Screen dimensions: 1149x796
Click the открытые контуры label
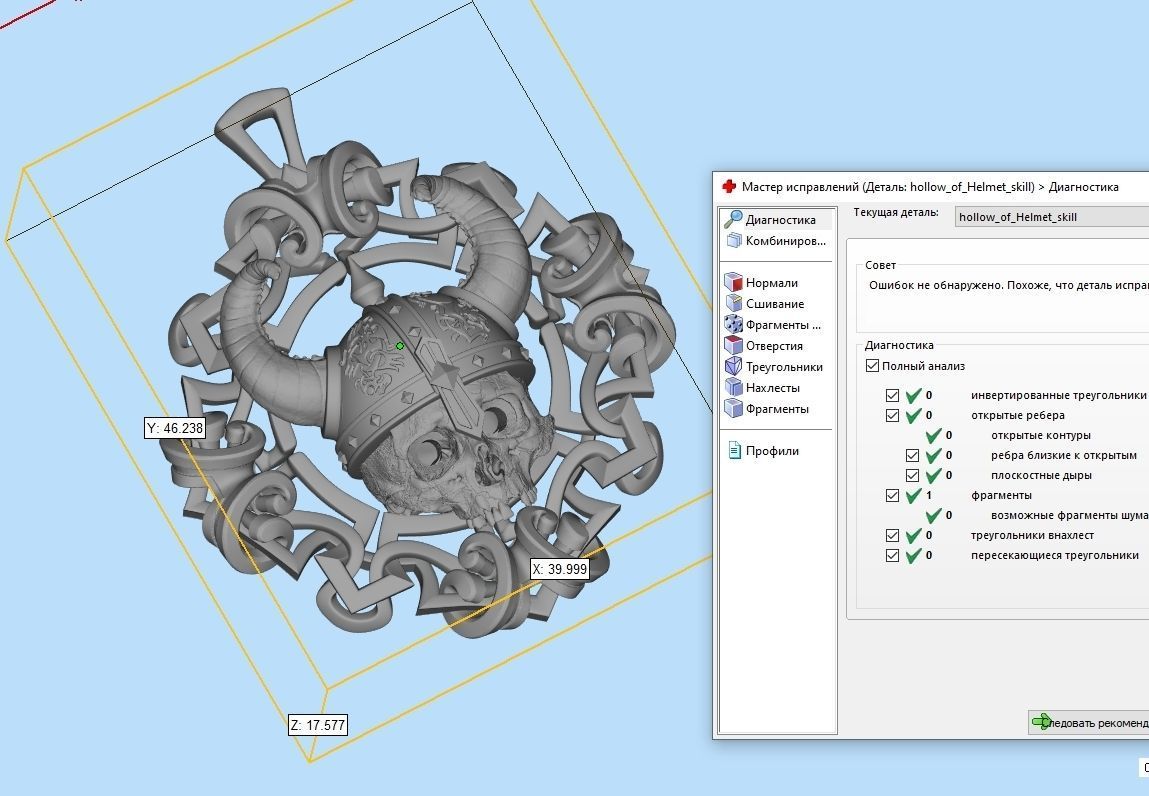coord(1041,435)
